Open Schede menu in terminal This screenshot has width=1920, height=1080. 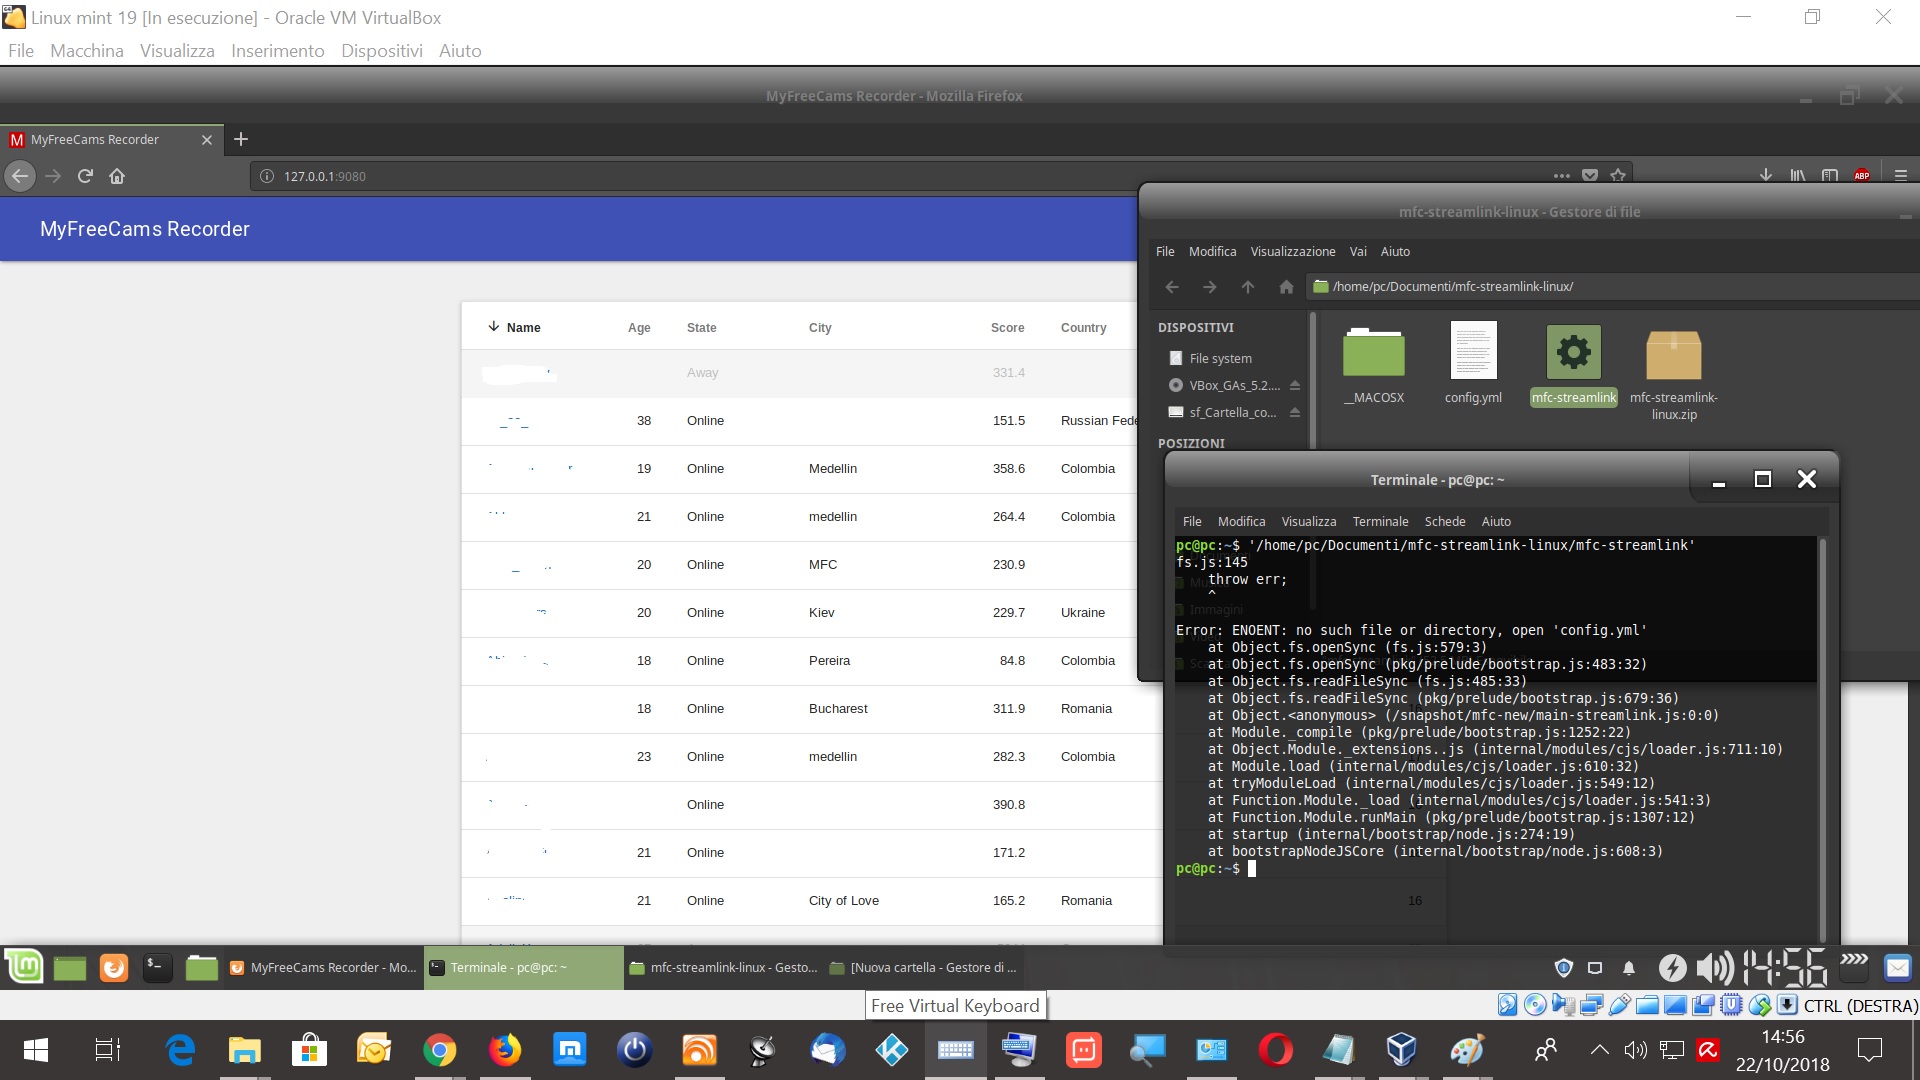click(x=1445, y=522)
